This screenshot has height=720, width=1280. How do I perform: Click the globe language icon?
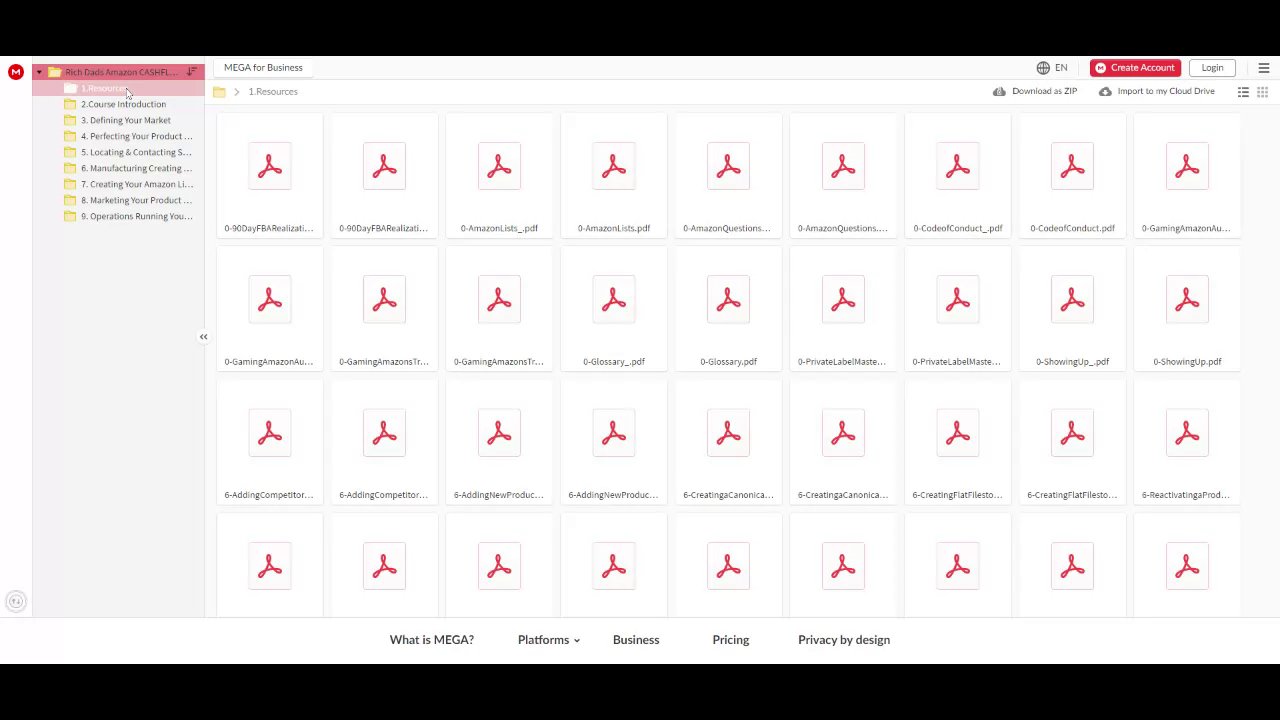tap(1043, 68)
